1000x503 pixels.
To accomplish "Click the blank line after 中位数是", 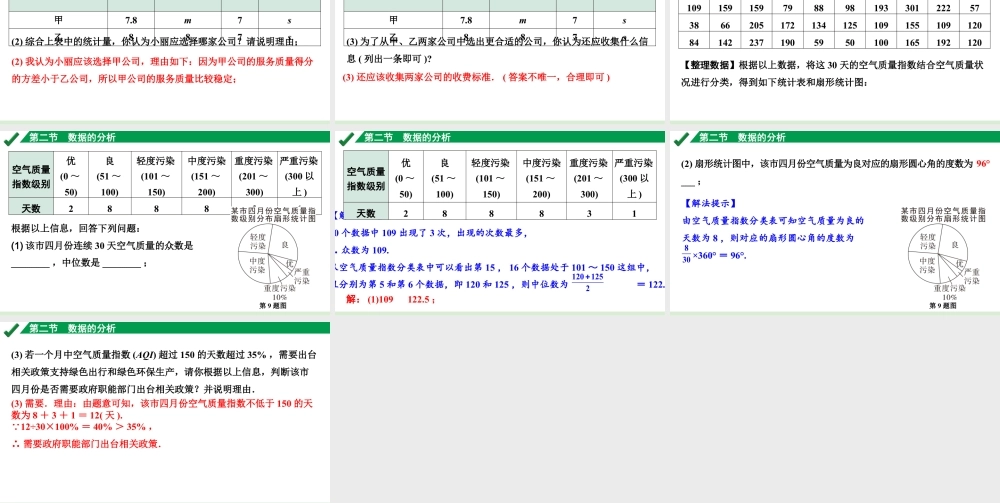I will pos(121,265).
